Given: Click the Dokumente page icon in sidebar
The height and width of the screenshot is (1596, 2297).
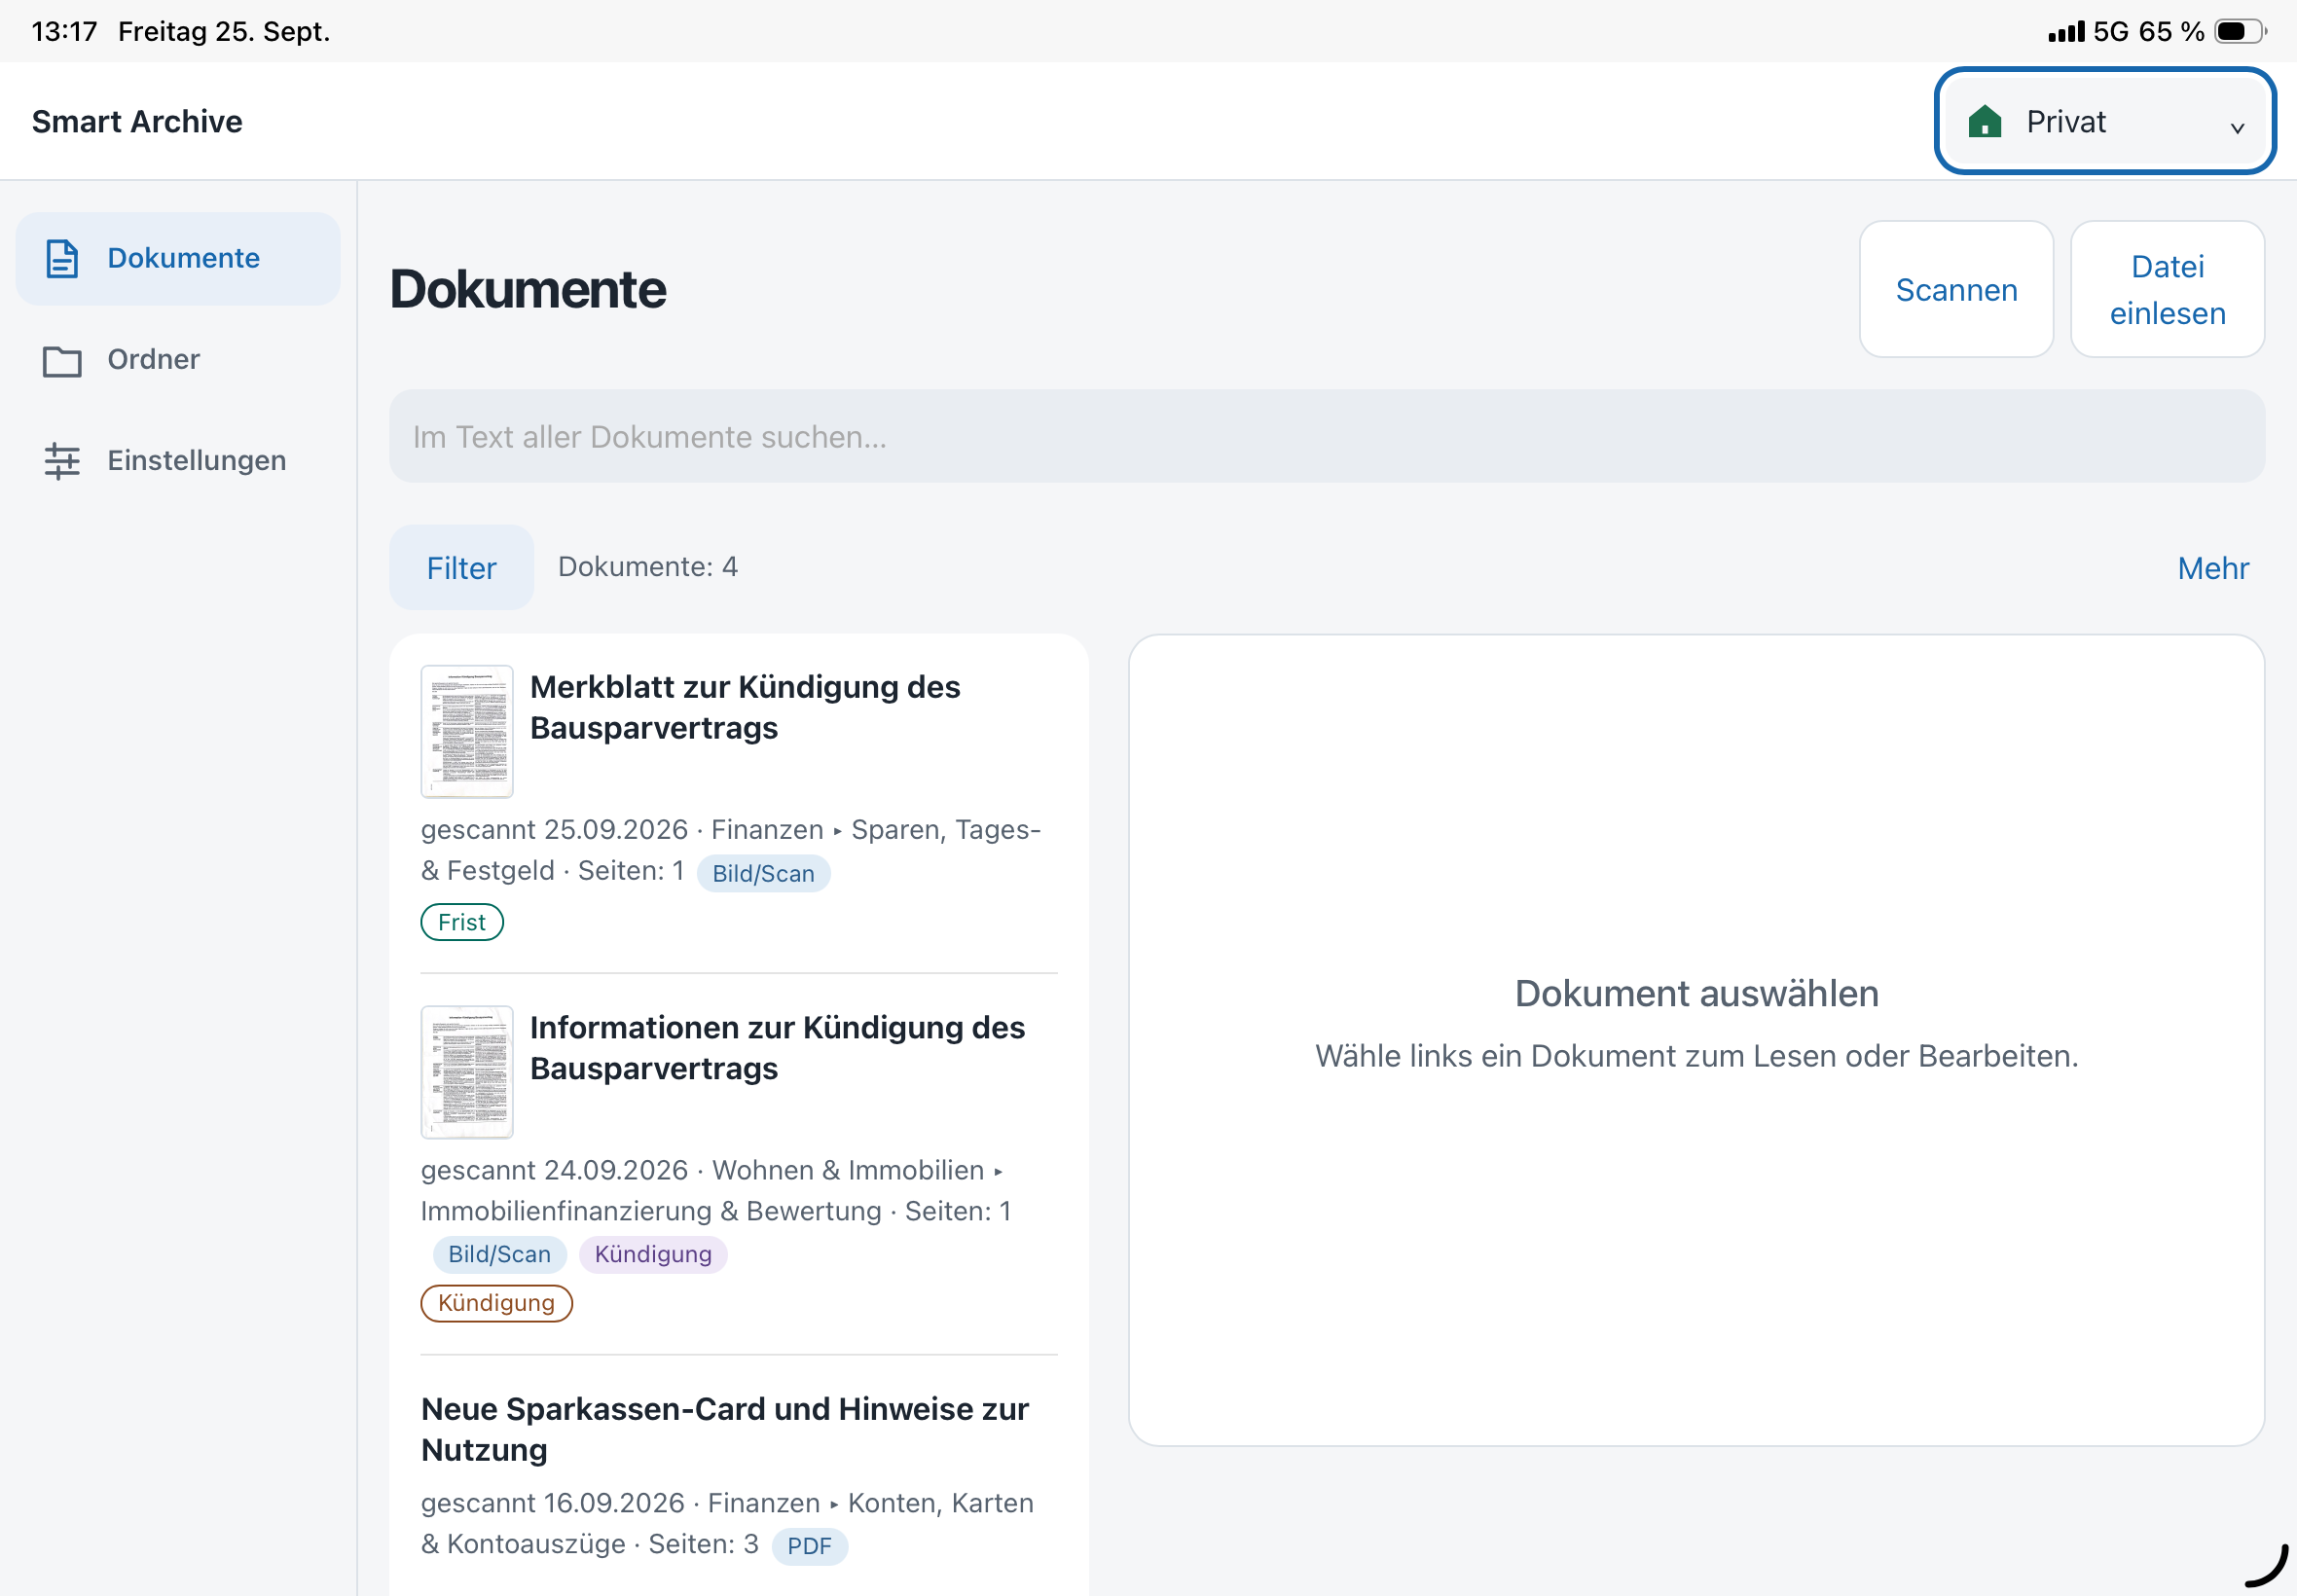Looking at the screenshot, I should click(62, 258).
